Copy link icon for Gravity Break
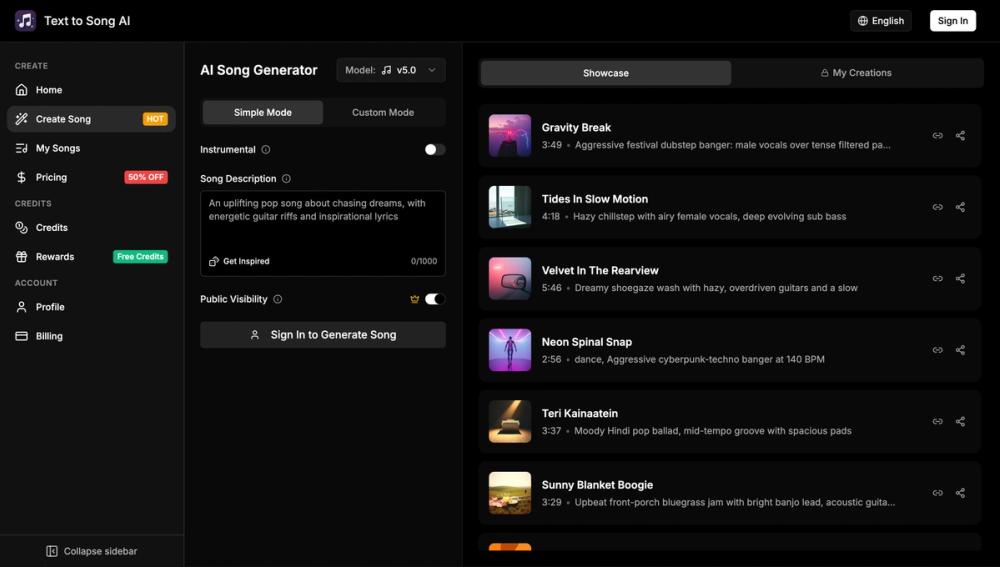The height and width of the screenshot is (567, 1000). 938,135
